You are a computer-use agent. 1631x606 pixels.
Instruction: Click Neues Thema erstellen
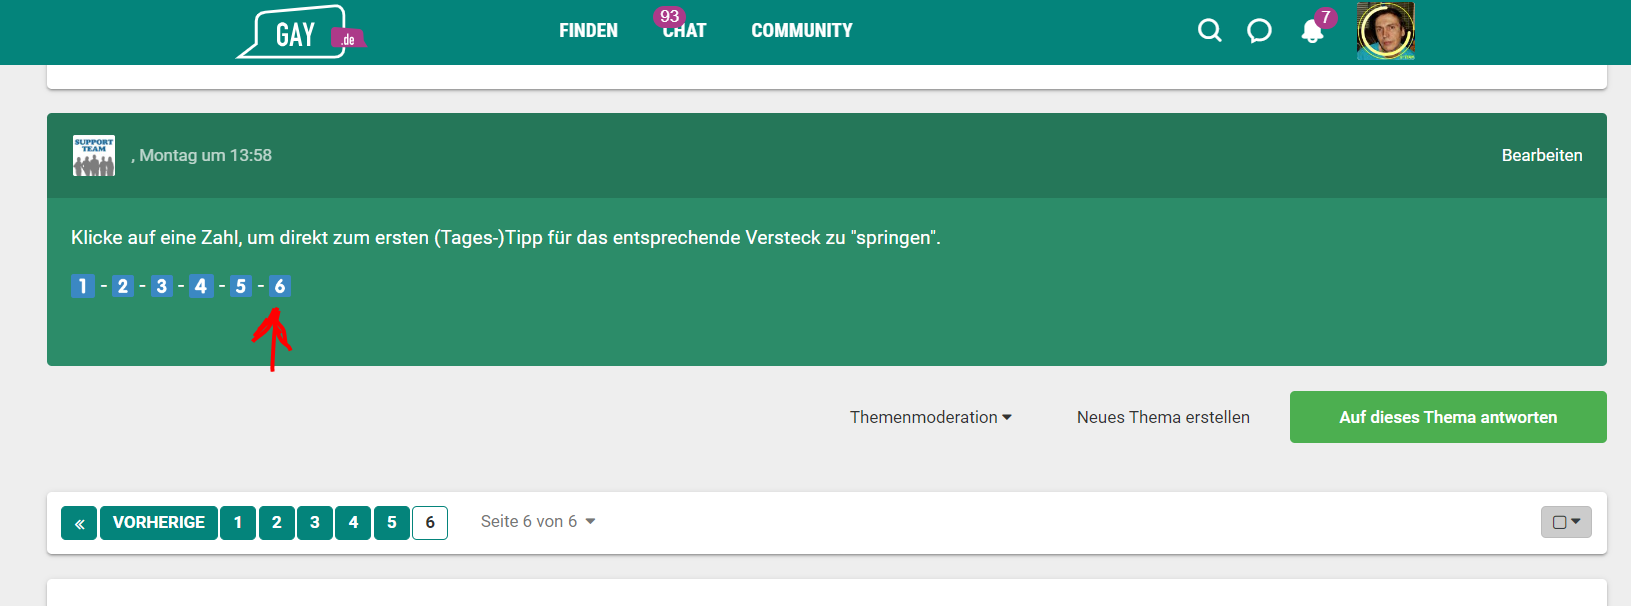pos(1163,417)
